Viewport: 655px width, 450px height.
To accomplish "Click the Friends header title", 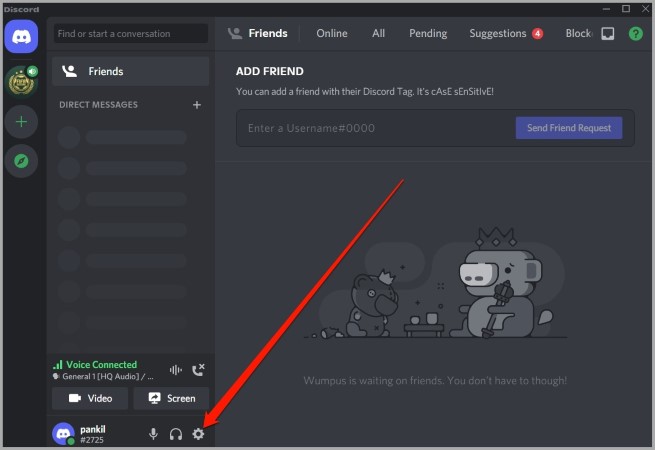I will point(268,33).
